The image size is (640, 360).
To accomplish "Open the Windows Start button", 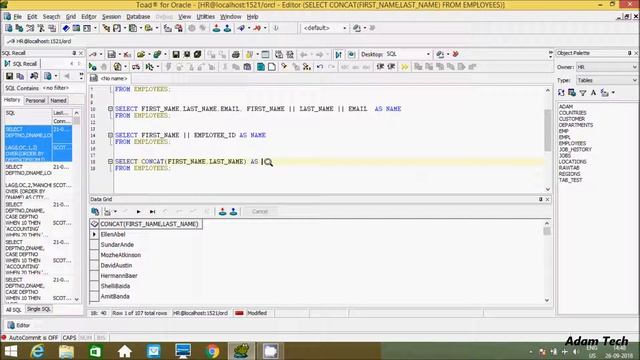I will [10, 351].
